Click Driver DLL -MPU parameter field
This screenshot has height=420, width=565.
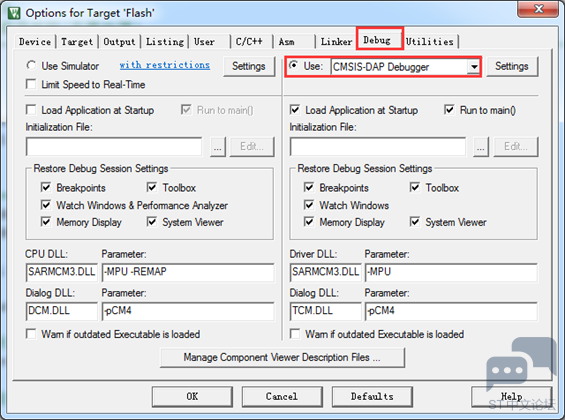click(x=451, y=272)
